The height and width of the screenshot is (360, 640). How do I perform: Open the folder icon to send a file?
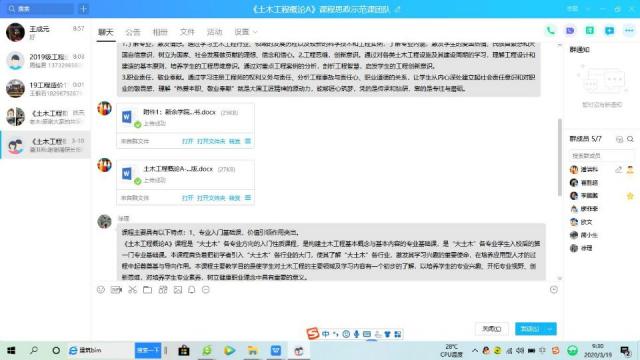pos(147,290)
